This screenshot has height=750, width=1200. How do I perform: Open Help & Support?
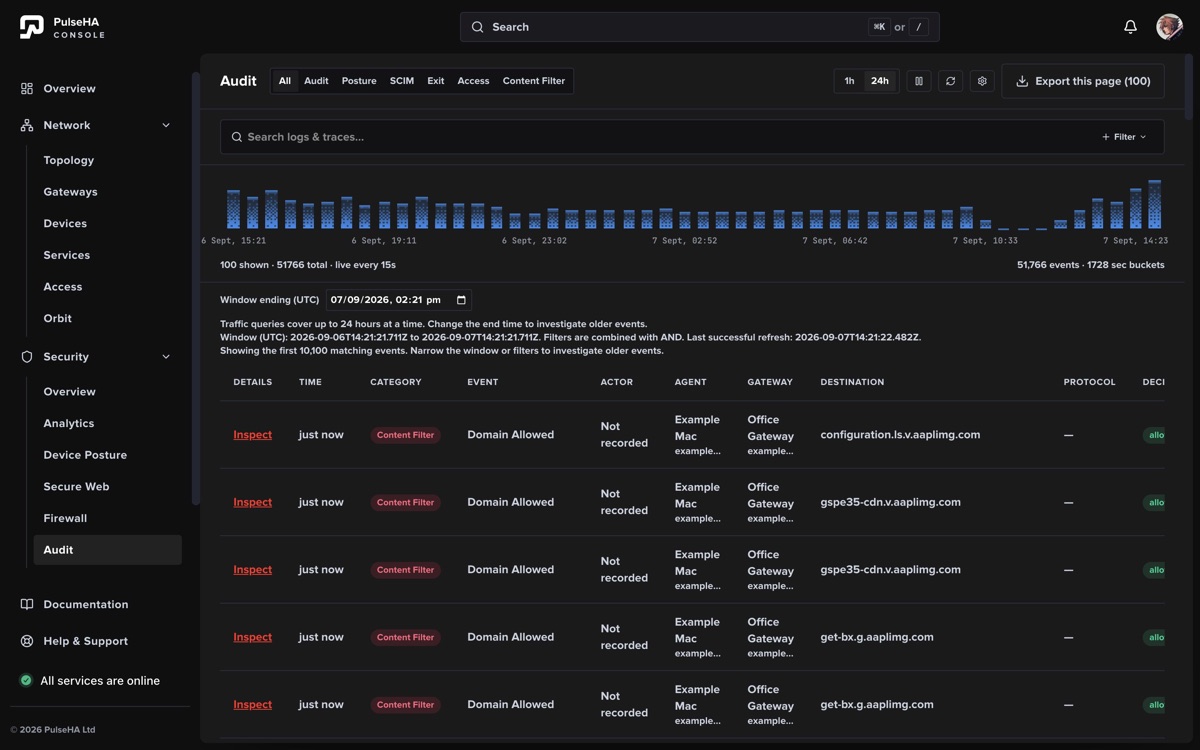click(85, 641)
